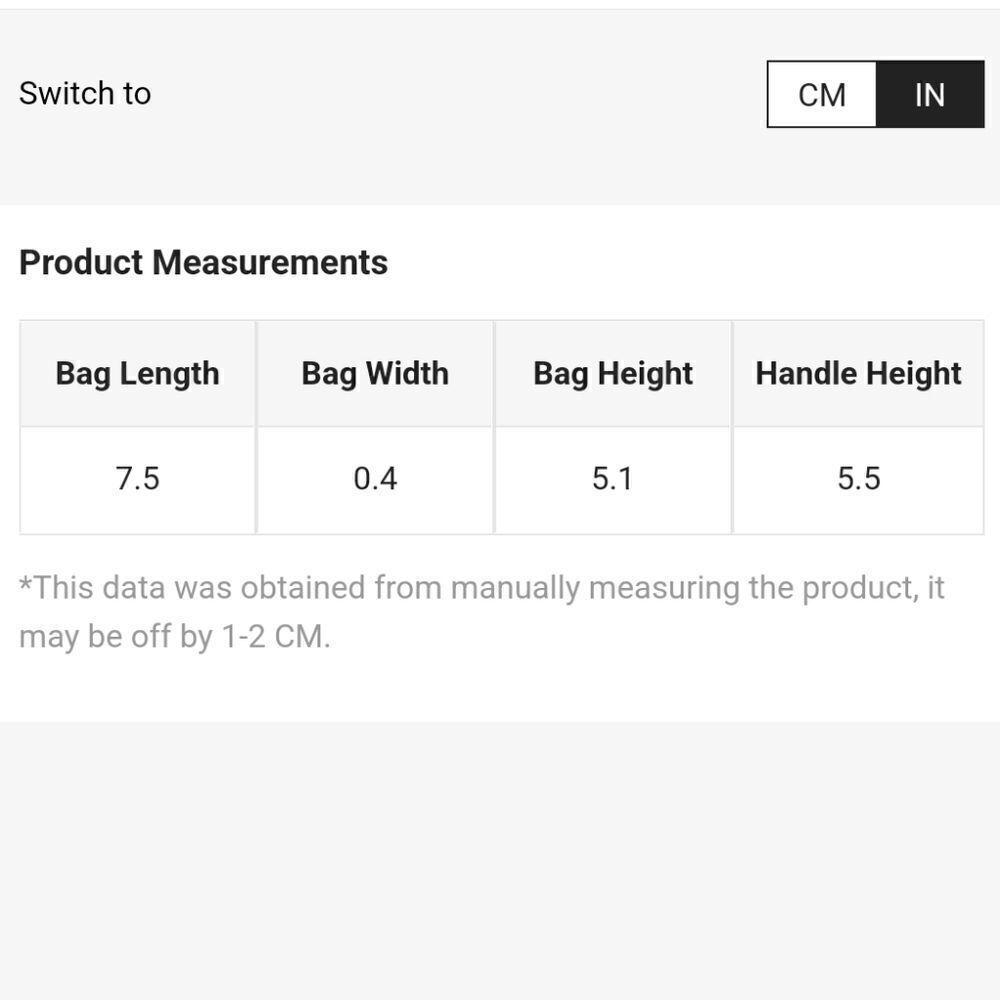Select the Bag Width column header
This screenshot has width=1000, height=1000.
(x=375, y=373)
